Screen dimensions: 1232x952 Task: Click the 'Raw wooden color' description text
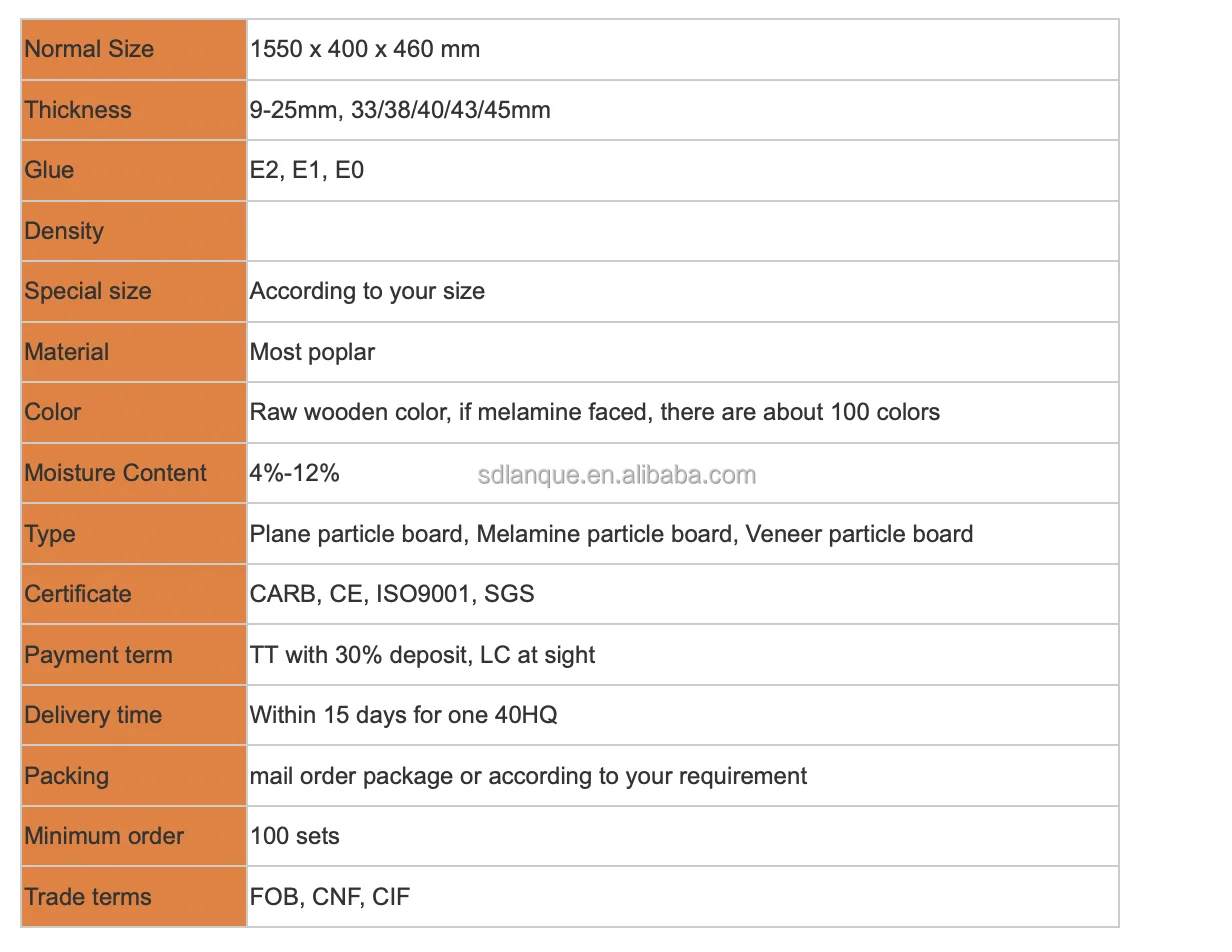pyautogui.click(x=347, y=412)
